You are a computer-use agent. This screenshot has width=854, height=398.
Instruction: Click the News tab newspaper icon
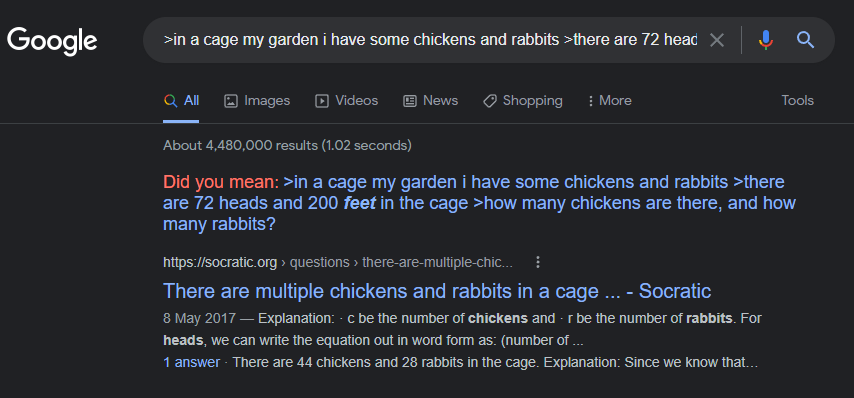coord(410,101)
